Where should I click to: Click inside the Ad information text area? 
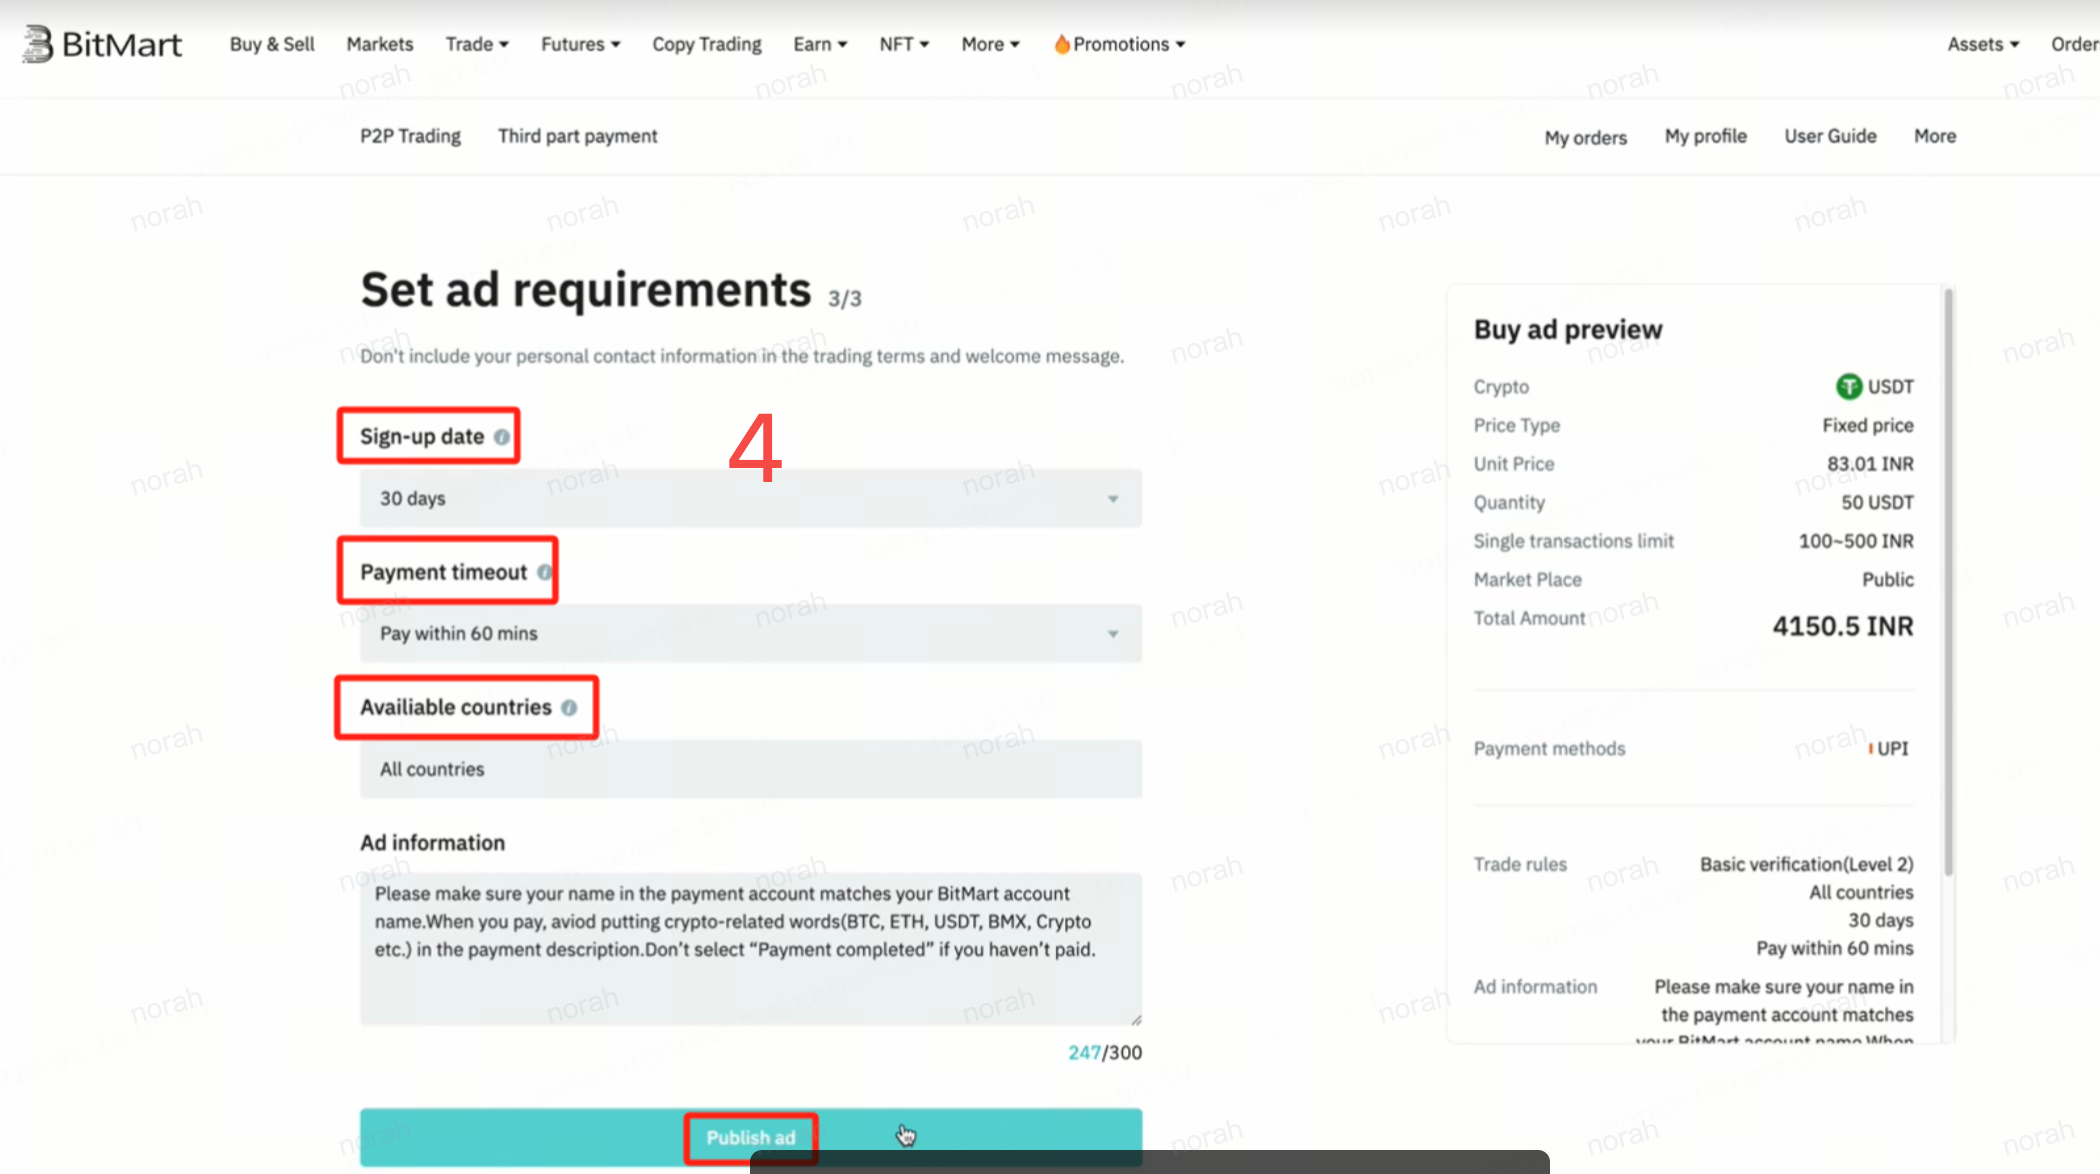[x=751, y=949]
